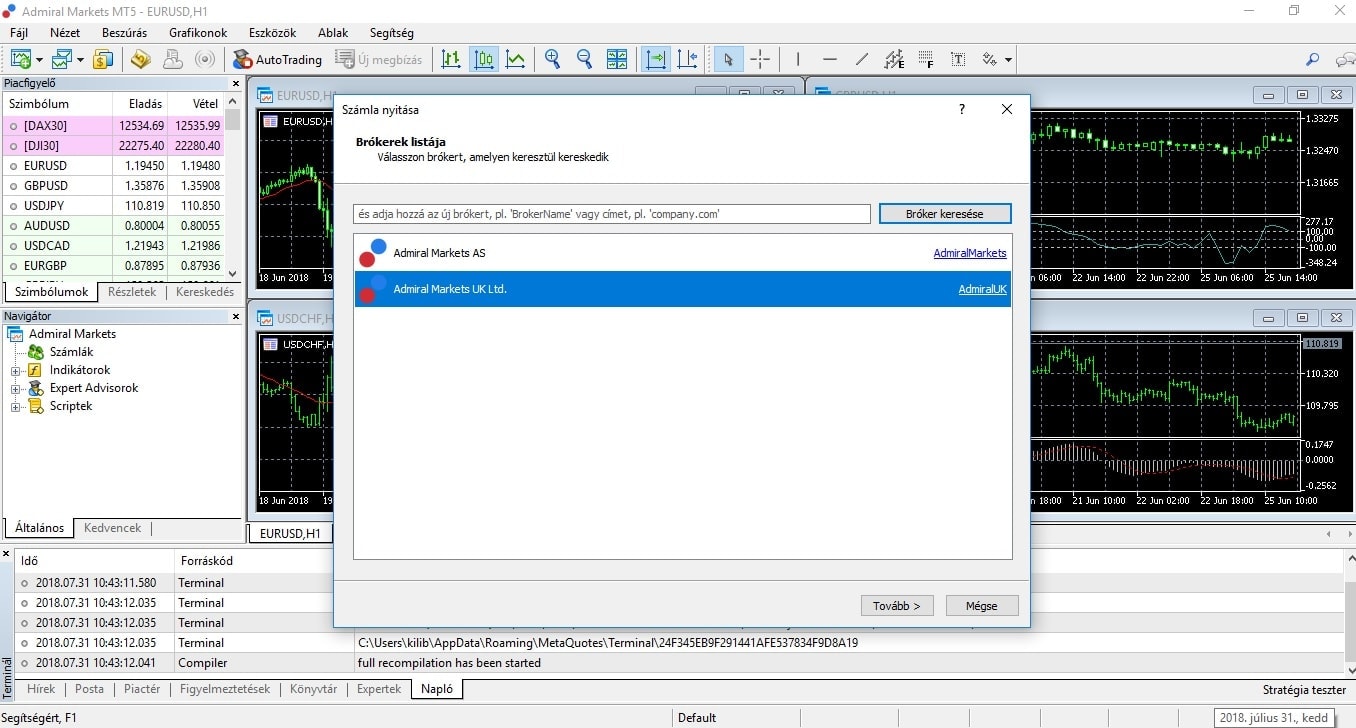Zoom in on the chart
The height and width of the screenshot is (728, 1356).
(x=552, y=59)
